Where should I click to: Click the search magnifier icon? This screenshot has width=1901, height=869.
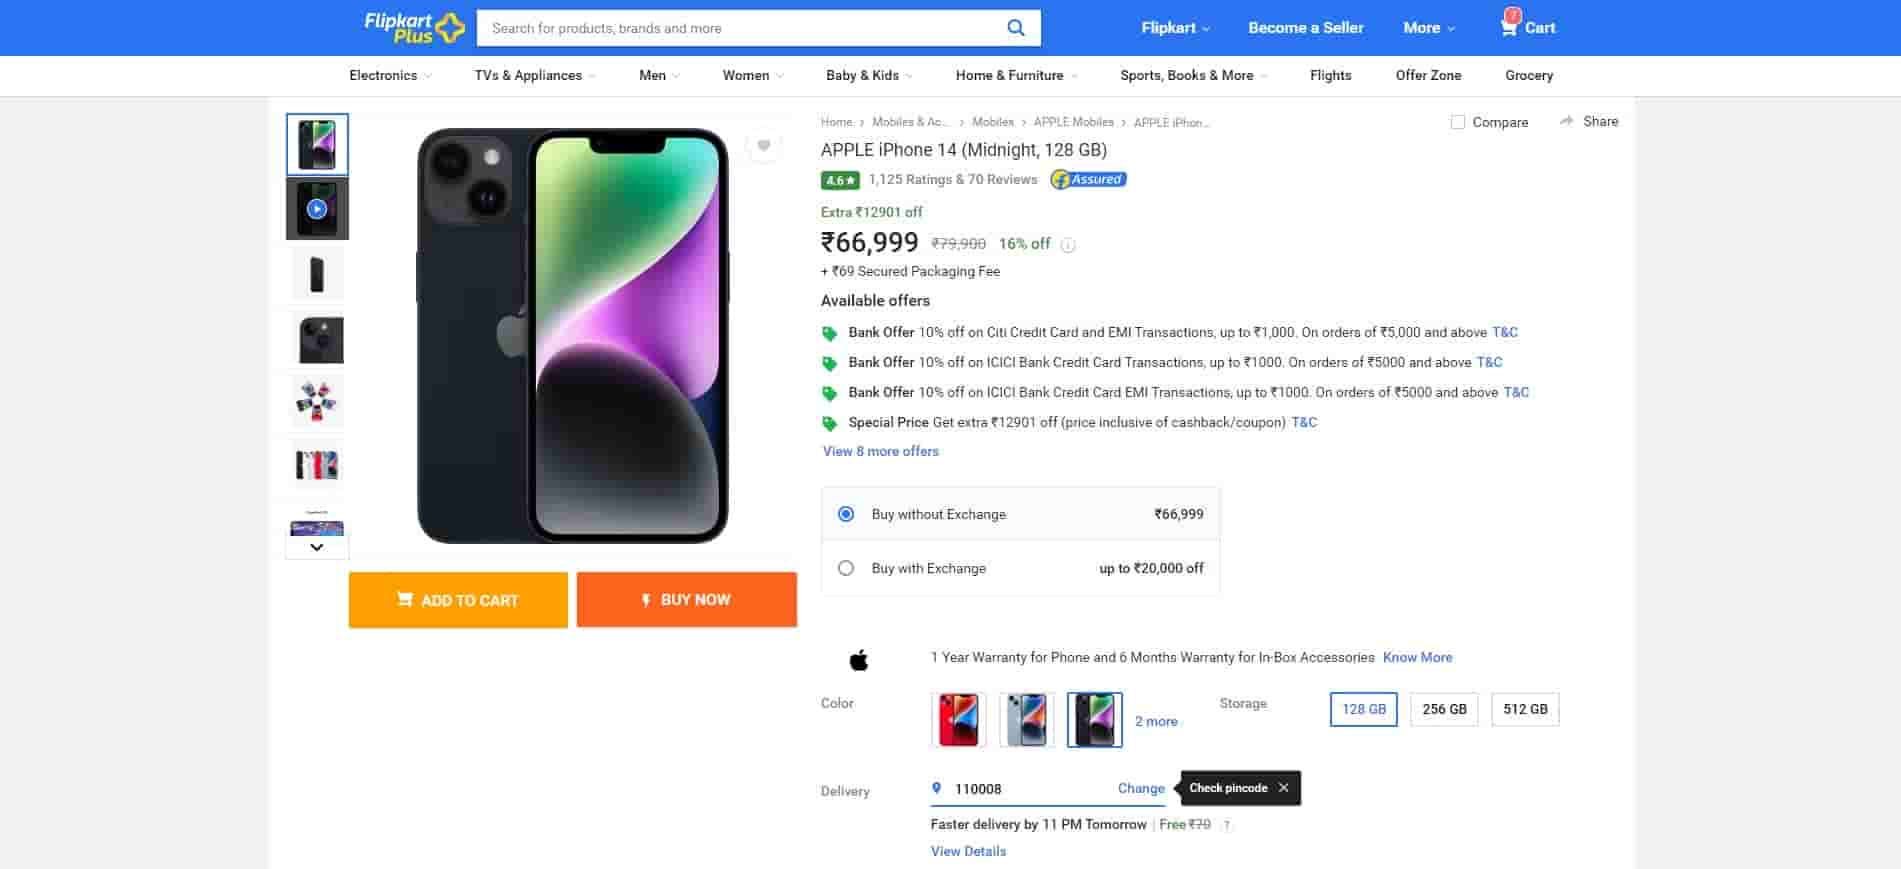click(1015, 27)
